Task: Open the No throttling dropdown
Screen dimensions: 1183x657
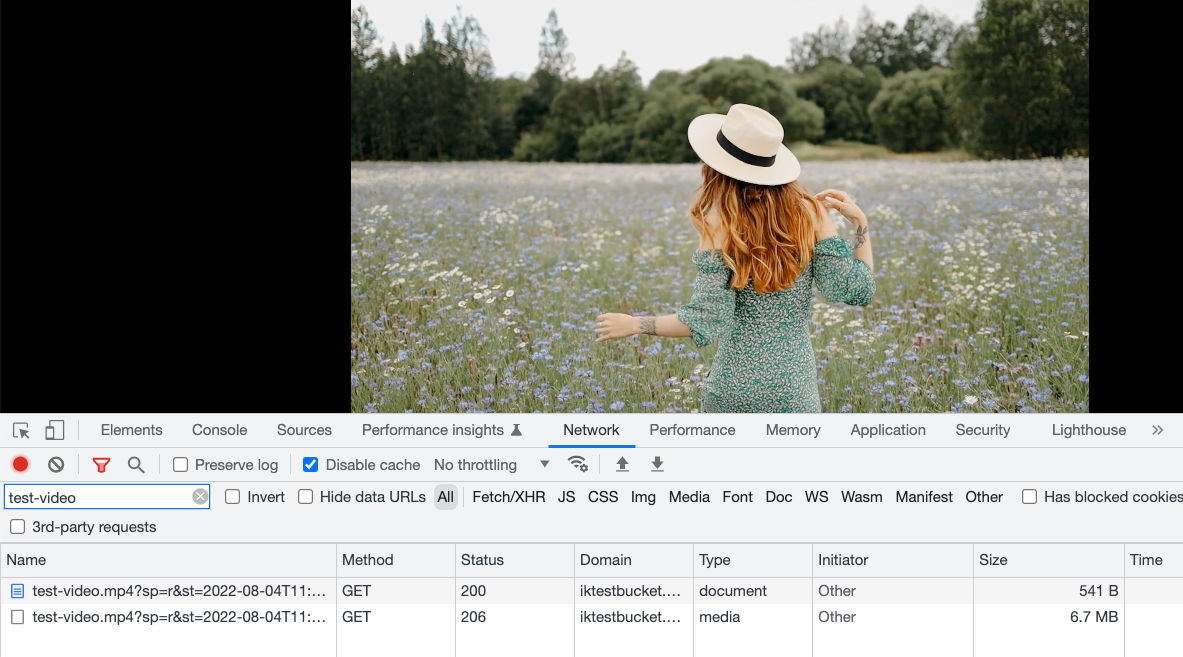Action: pos(491,465)
